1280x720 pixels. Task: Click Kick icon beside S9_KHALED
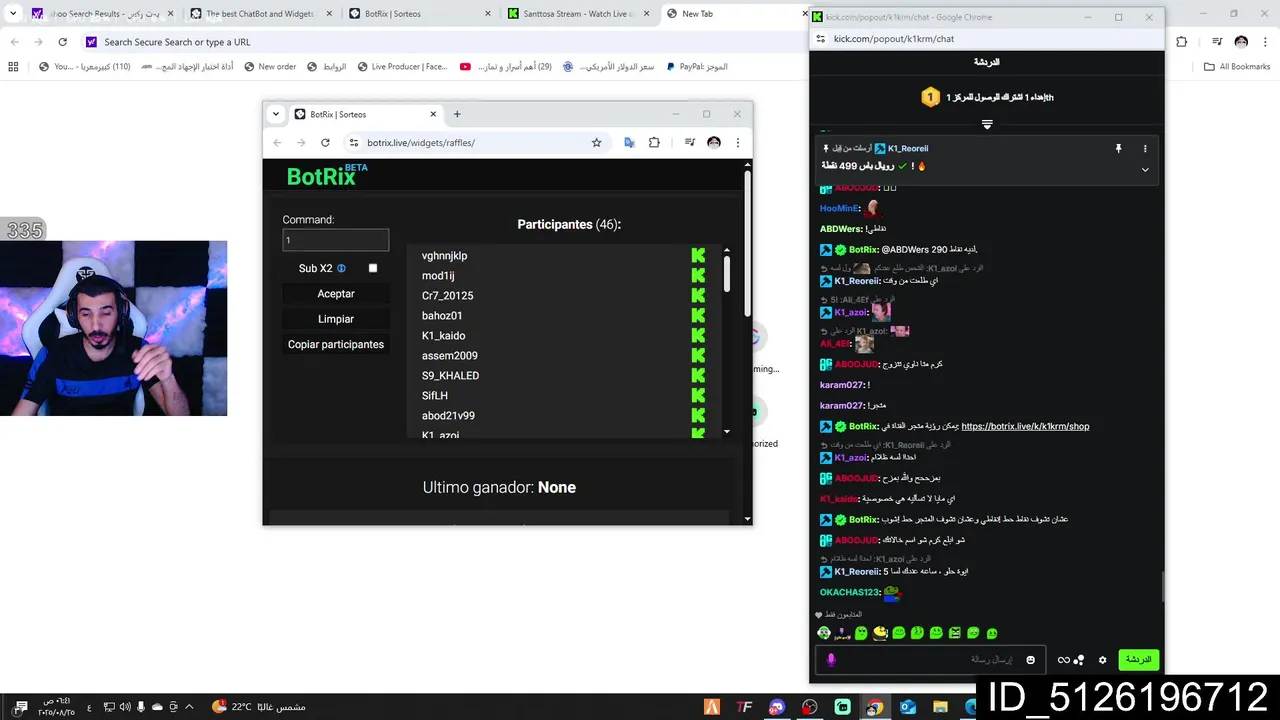pyautogui.click(x=698, y=376)
